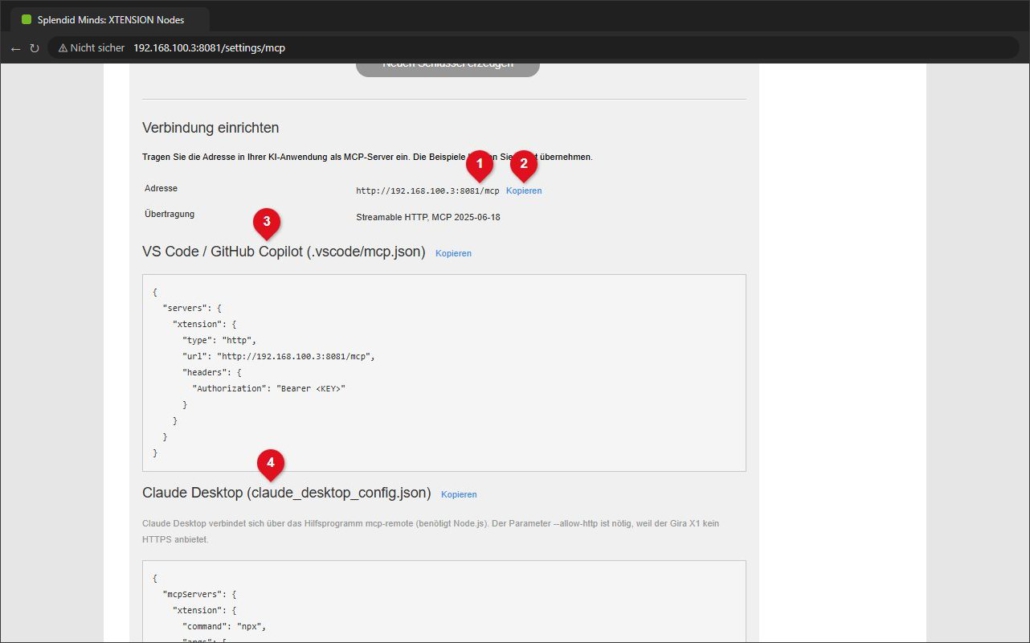Click the green favicon in the tab
The image size is (1030, 643).
26,20
